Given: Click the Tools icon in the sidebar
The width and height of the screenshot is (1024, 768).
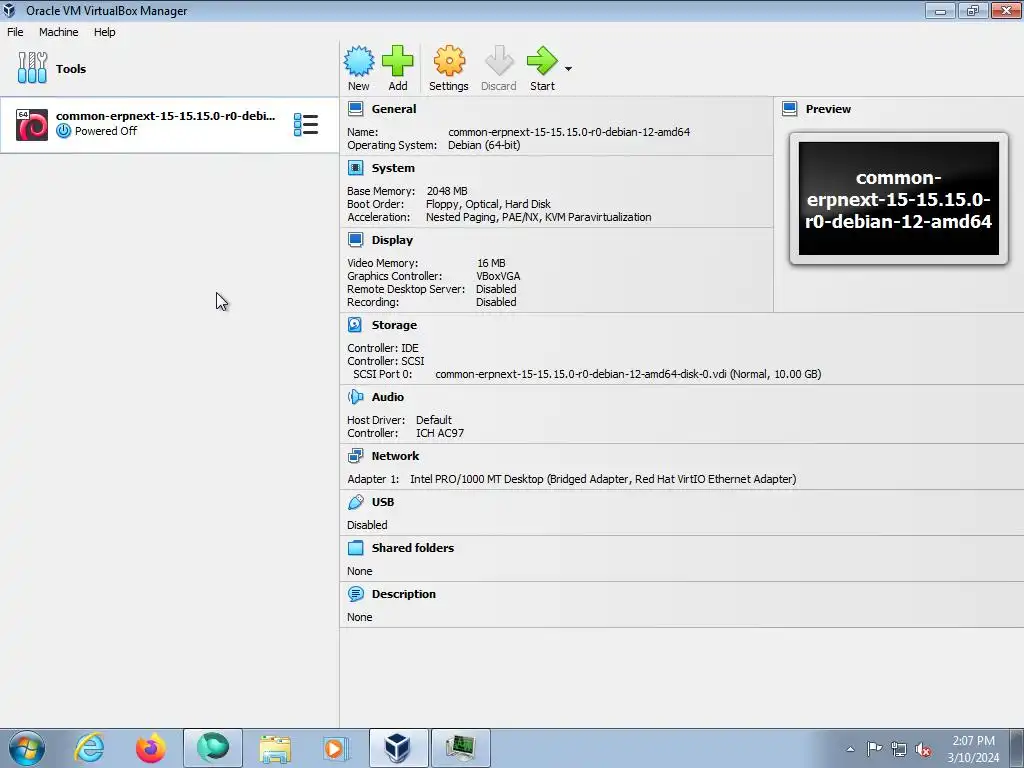Looking at the screenshot, I should [32, 68].
